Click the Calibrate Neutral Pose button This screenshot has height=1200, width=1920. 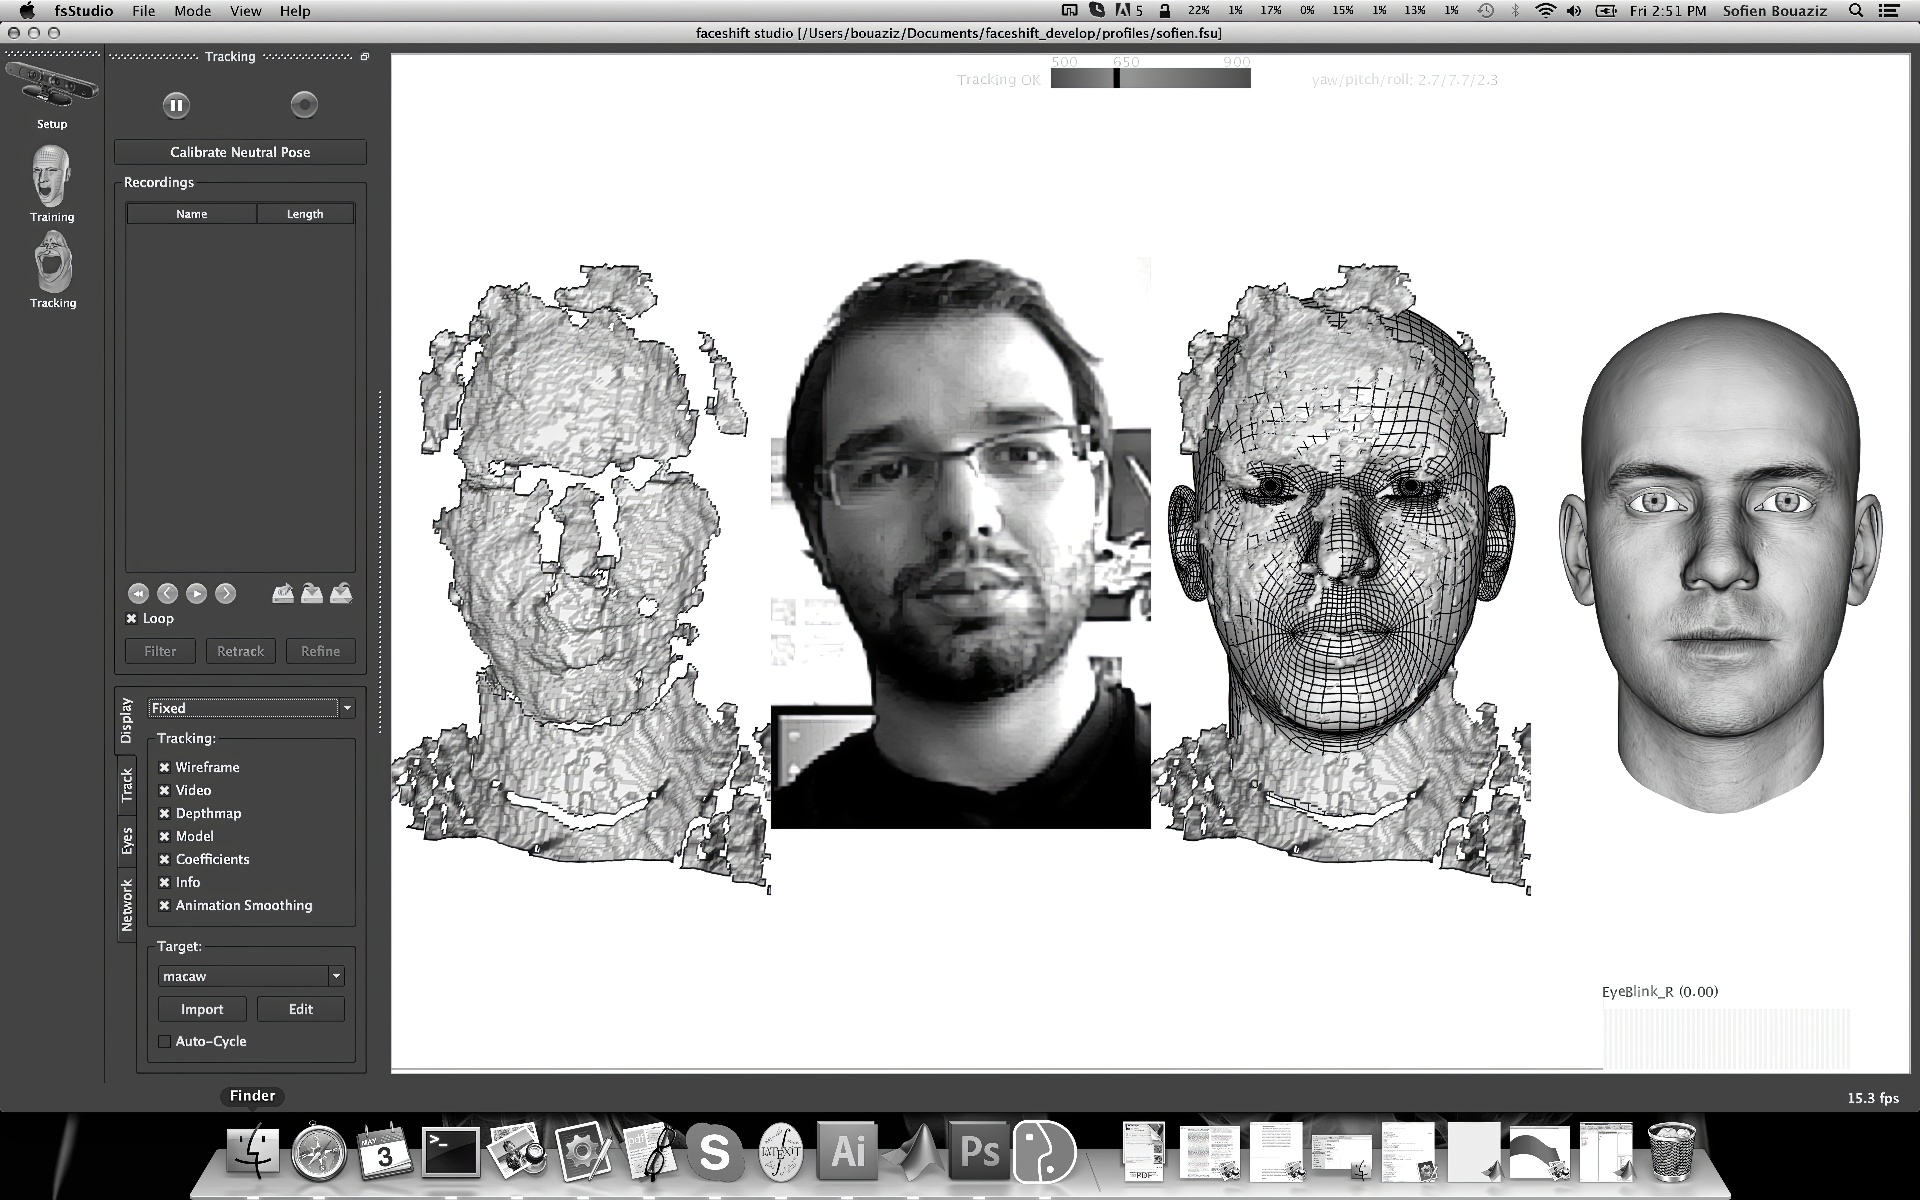pos(240,152)
